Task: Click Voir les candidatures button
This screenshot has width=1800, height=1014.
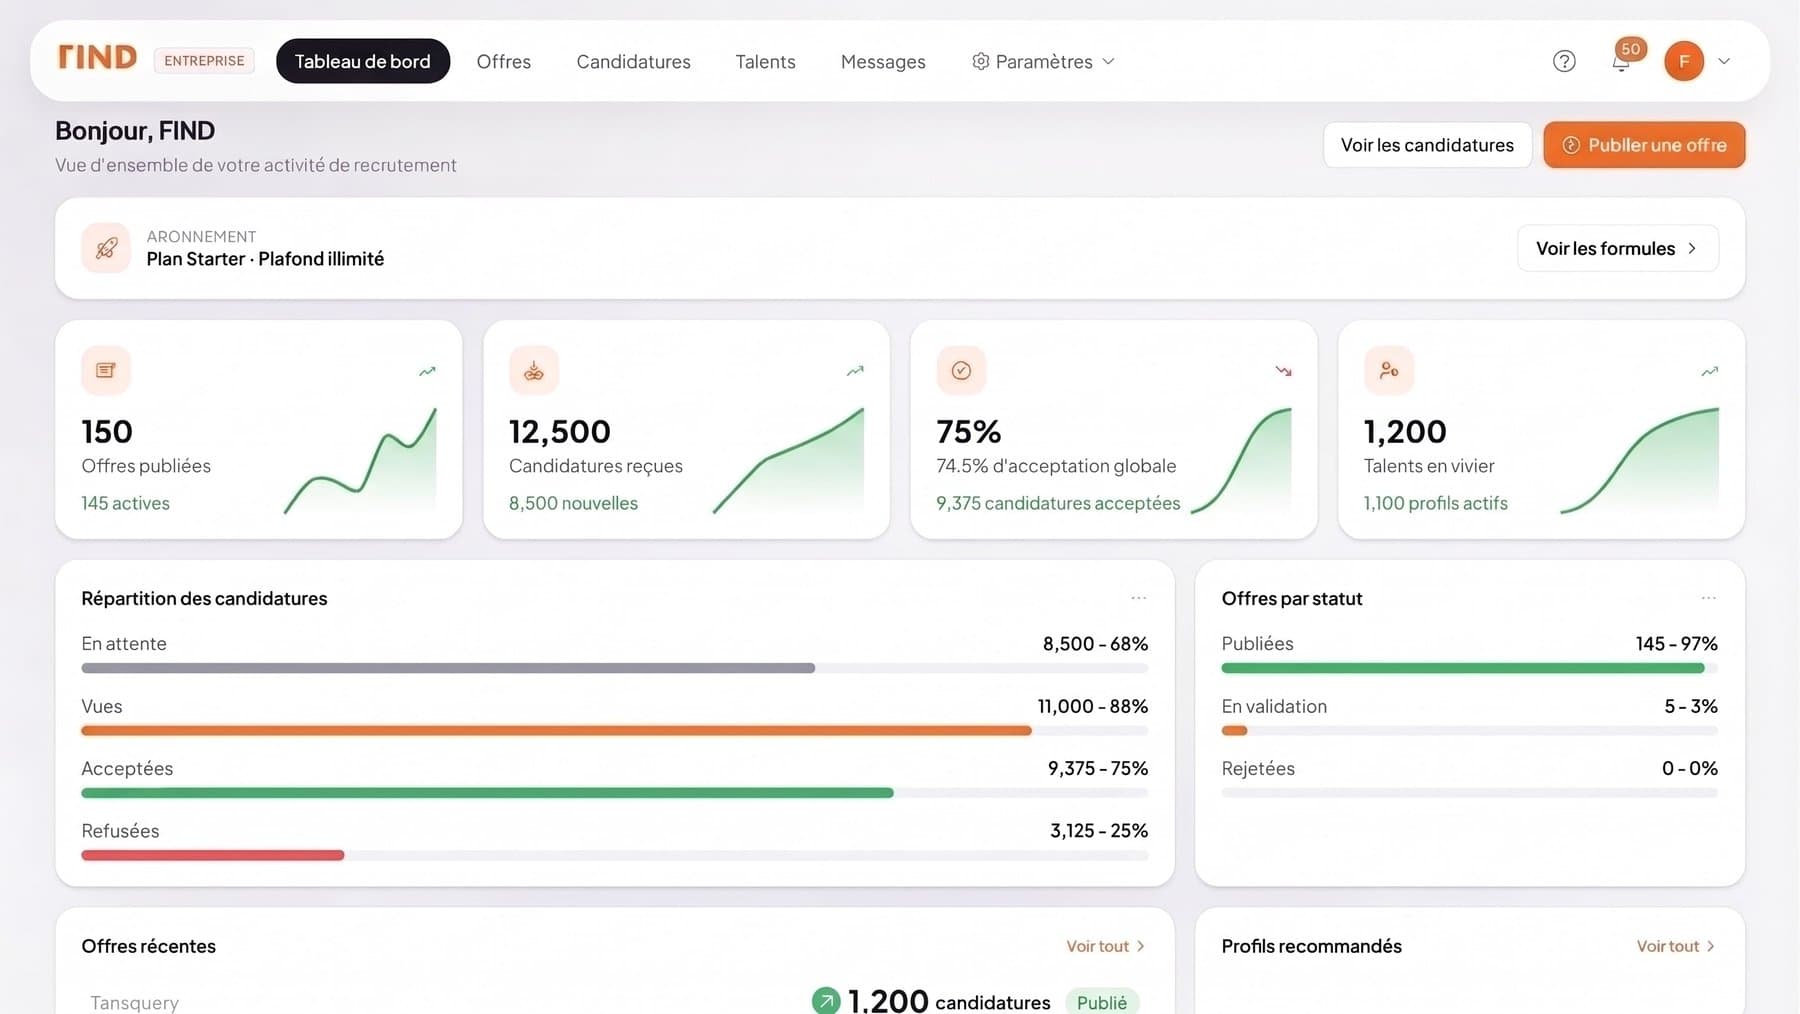Action: click(1427, 145)
